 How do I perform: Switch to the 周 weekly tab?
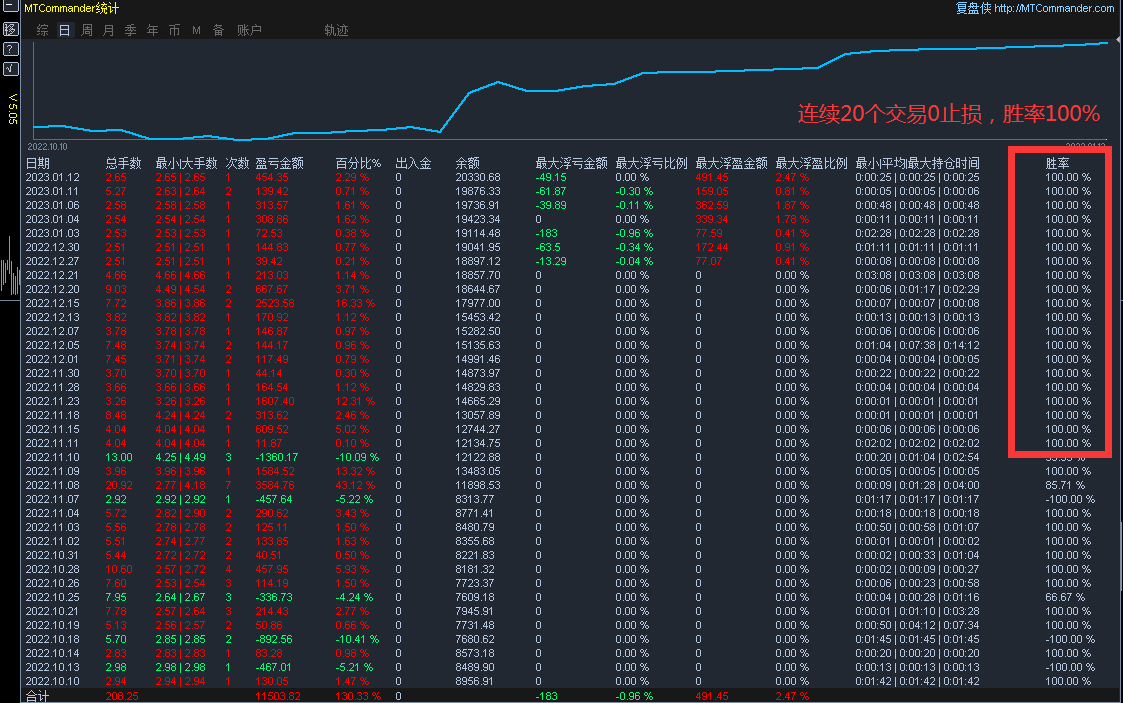[x=87, y=30]
